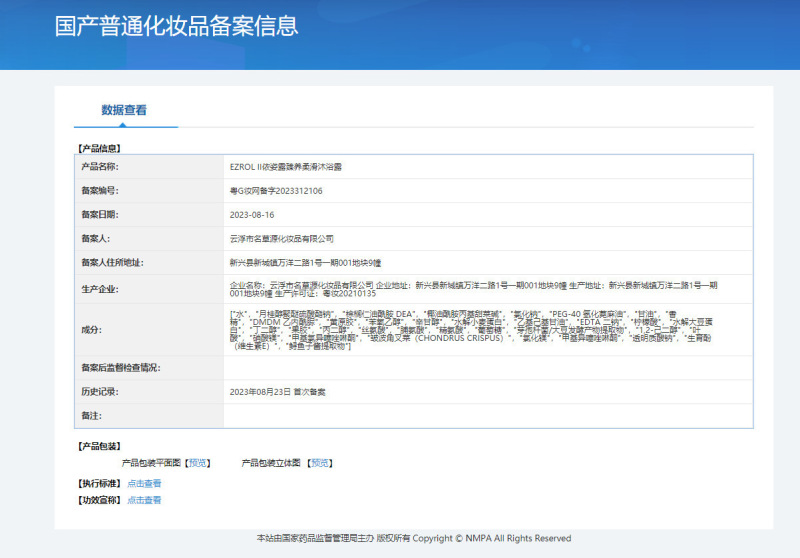The width and height of the screenshot is (800, 558).
Task: Click the 生产企业 details text
Action: pyautogui.click(x=473, y=289)
